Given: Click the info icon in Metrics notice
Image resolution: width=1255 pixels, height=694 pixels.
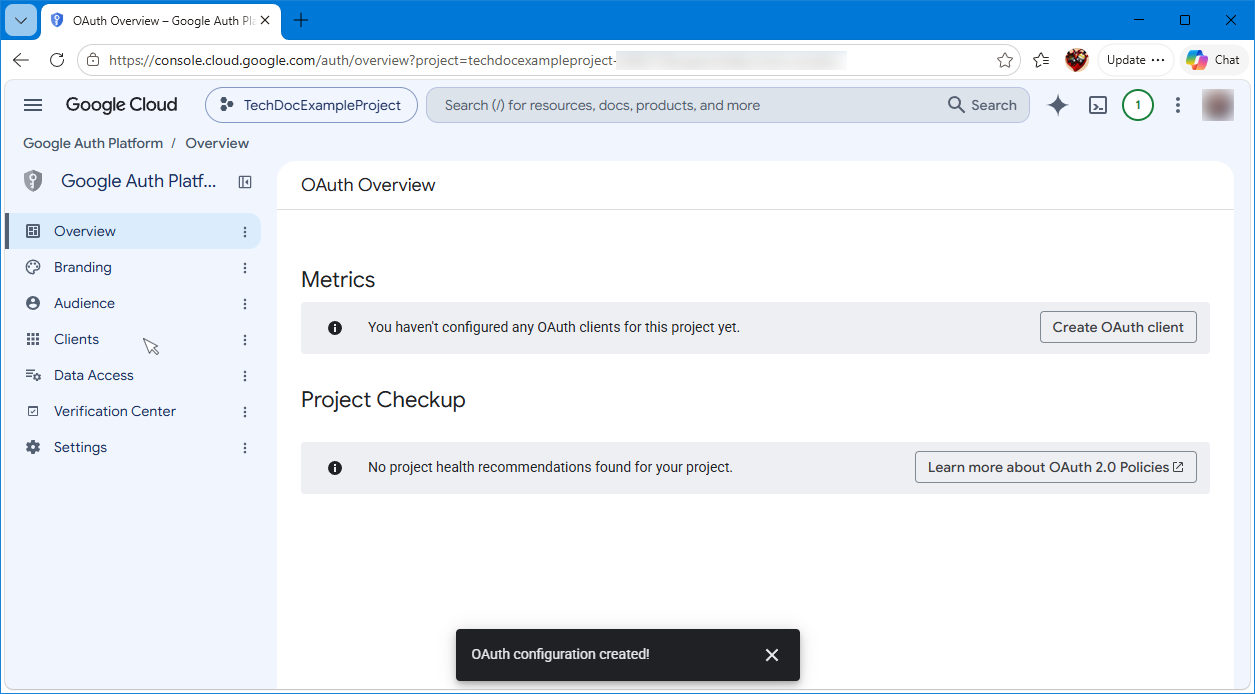Looking at the screenshot, I should coord(335,327).
